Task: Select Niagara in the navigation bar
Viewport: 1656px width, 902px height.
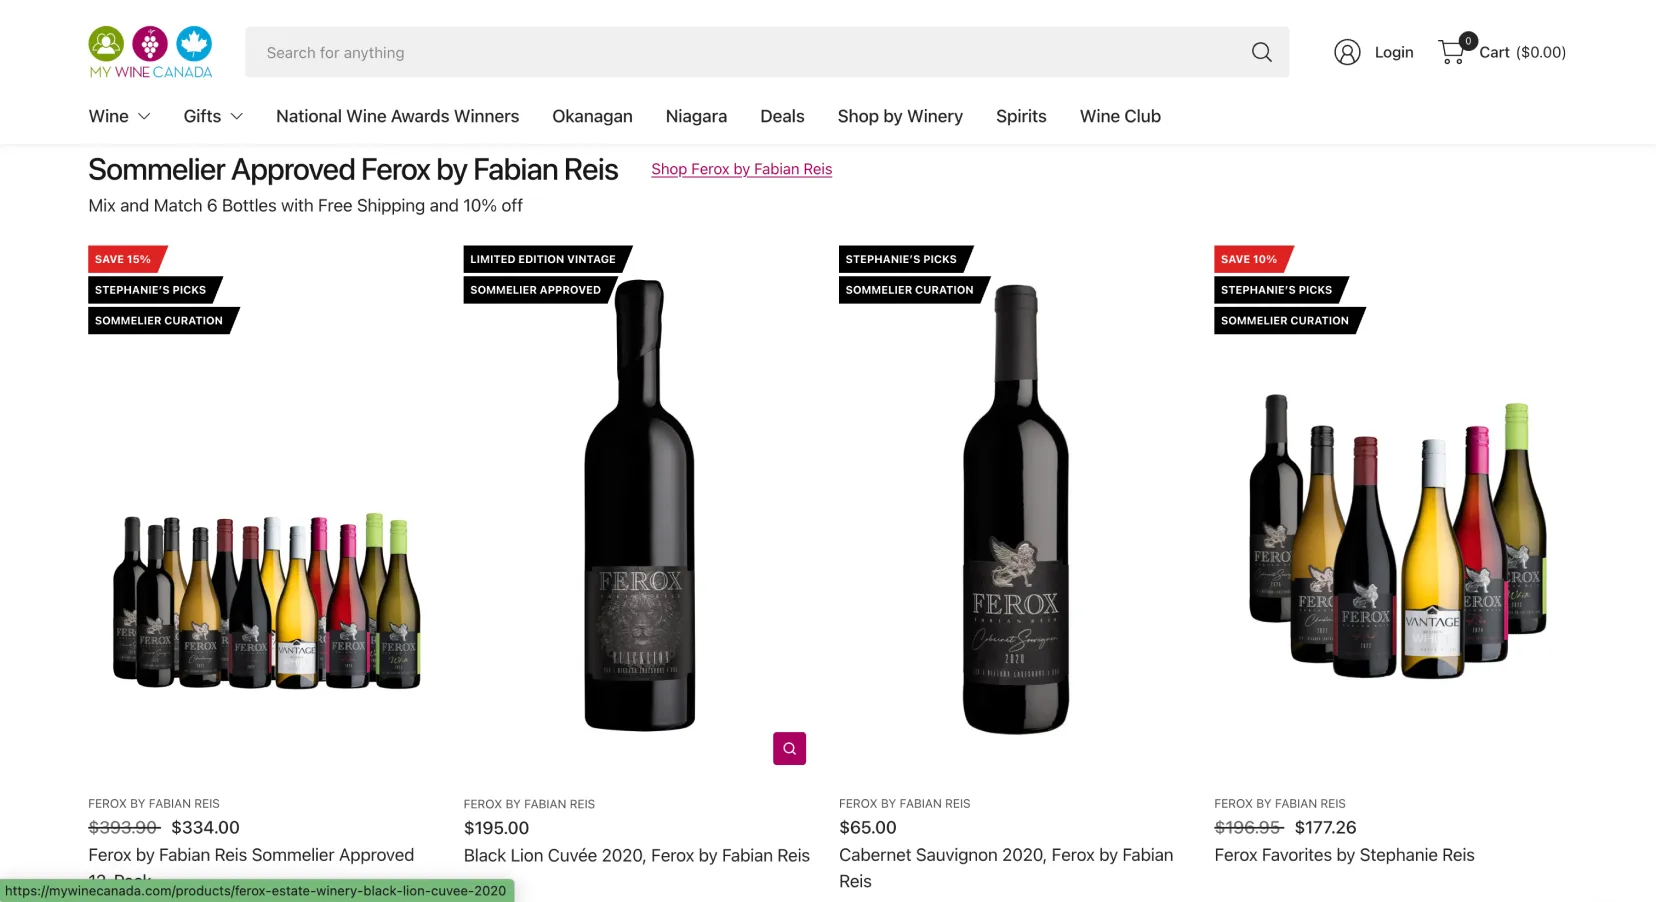Action: coord(696,116)
